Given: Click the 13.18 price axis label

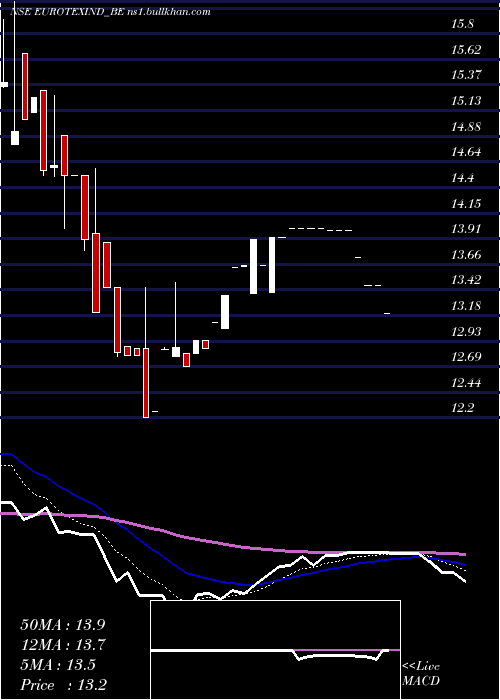Looking at the screenshot, I should click(467, 306).
